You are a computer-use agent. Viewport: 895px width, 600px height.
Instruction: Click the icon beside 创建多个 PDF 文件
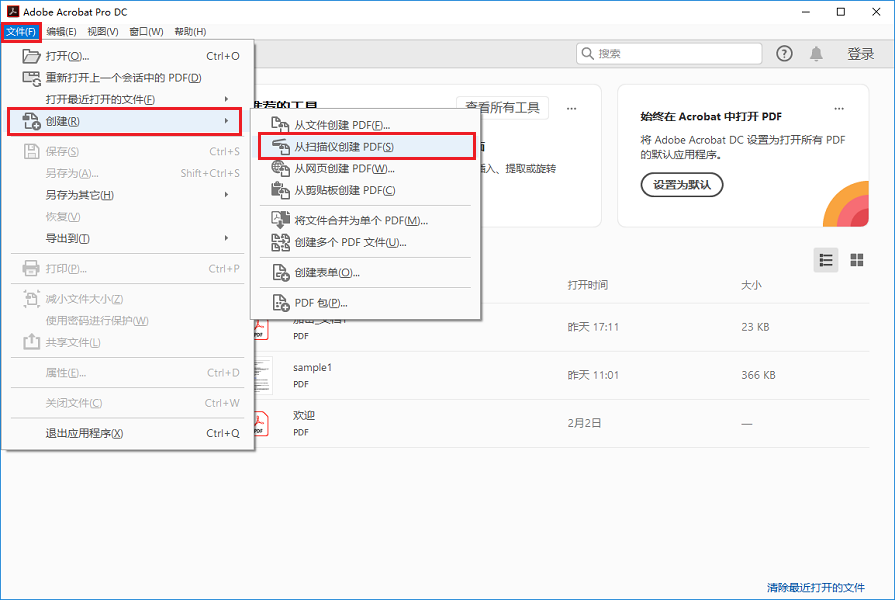click(x=280, y=242)
